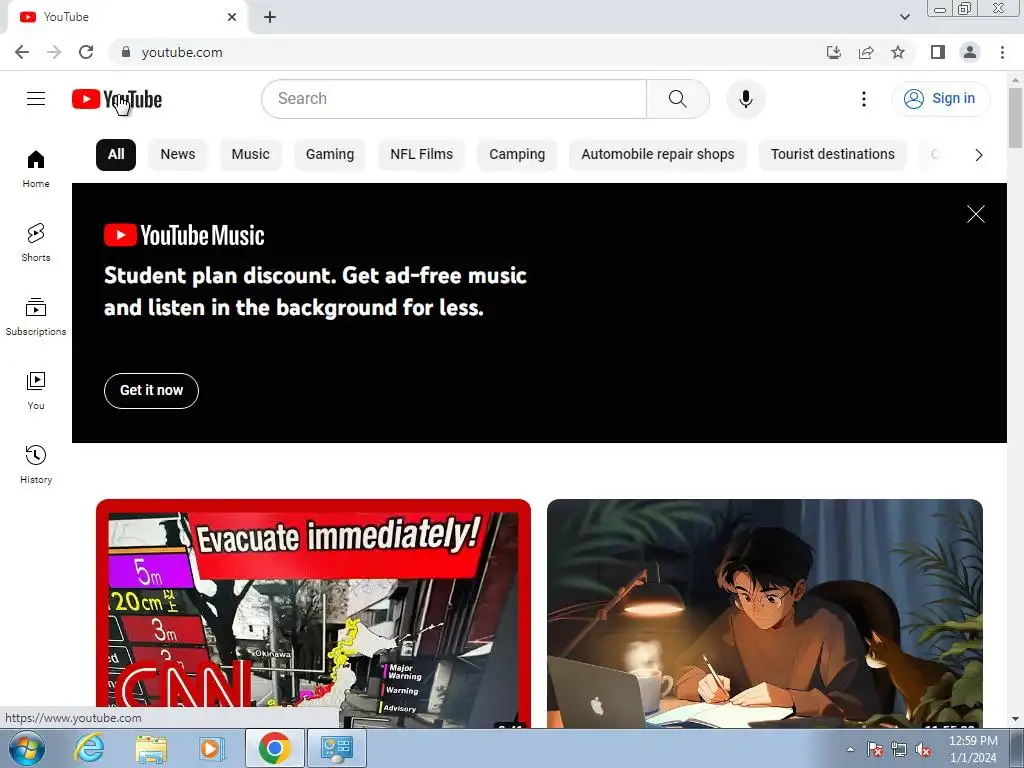Select Tourist destinations chip

[x=833, y=155]
